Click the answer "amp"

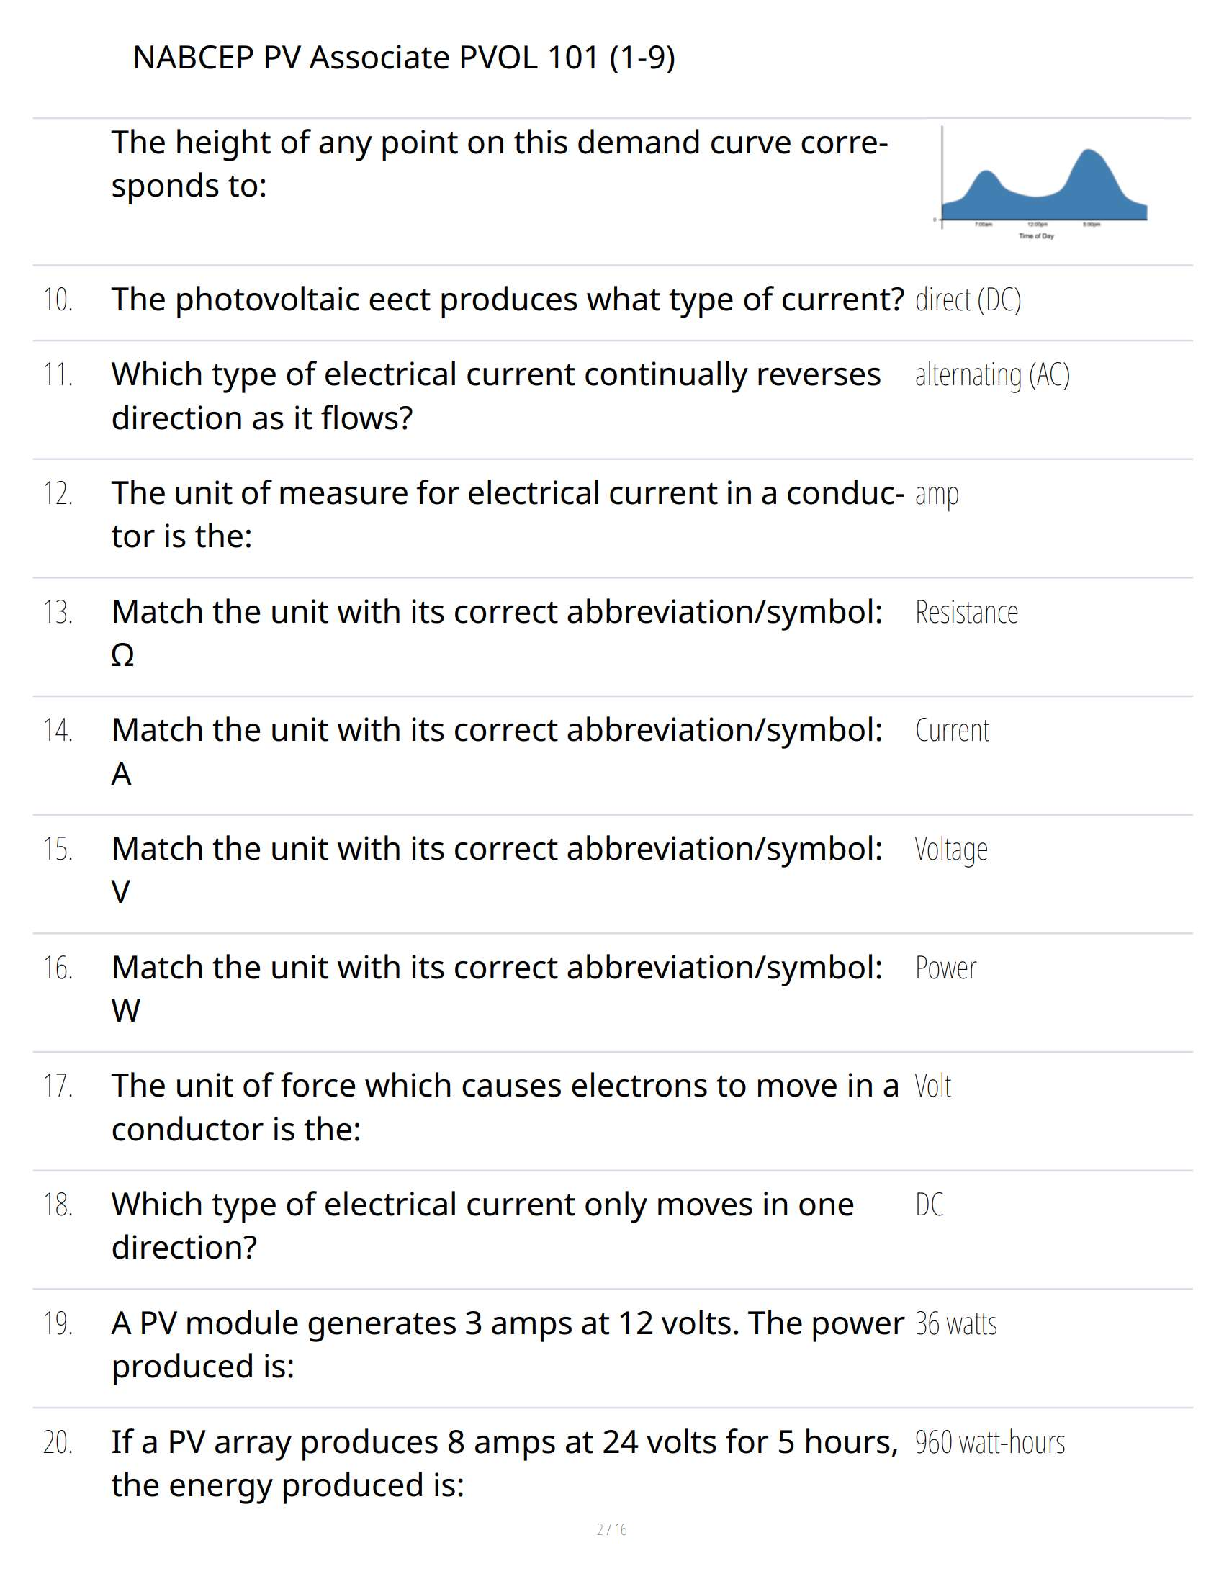[x=936, y=494]
